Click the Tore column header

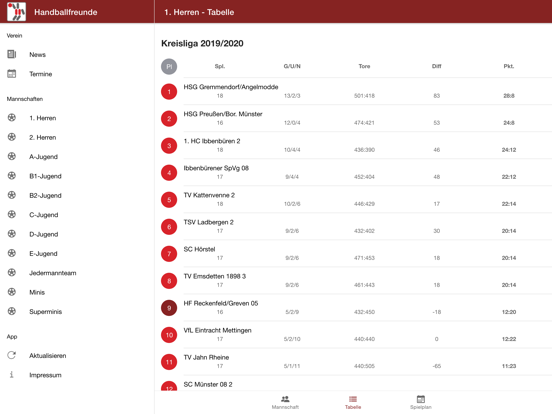364,66
